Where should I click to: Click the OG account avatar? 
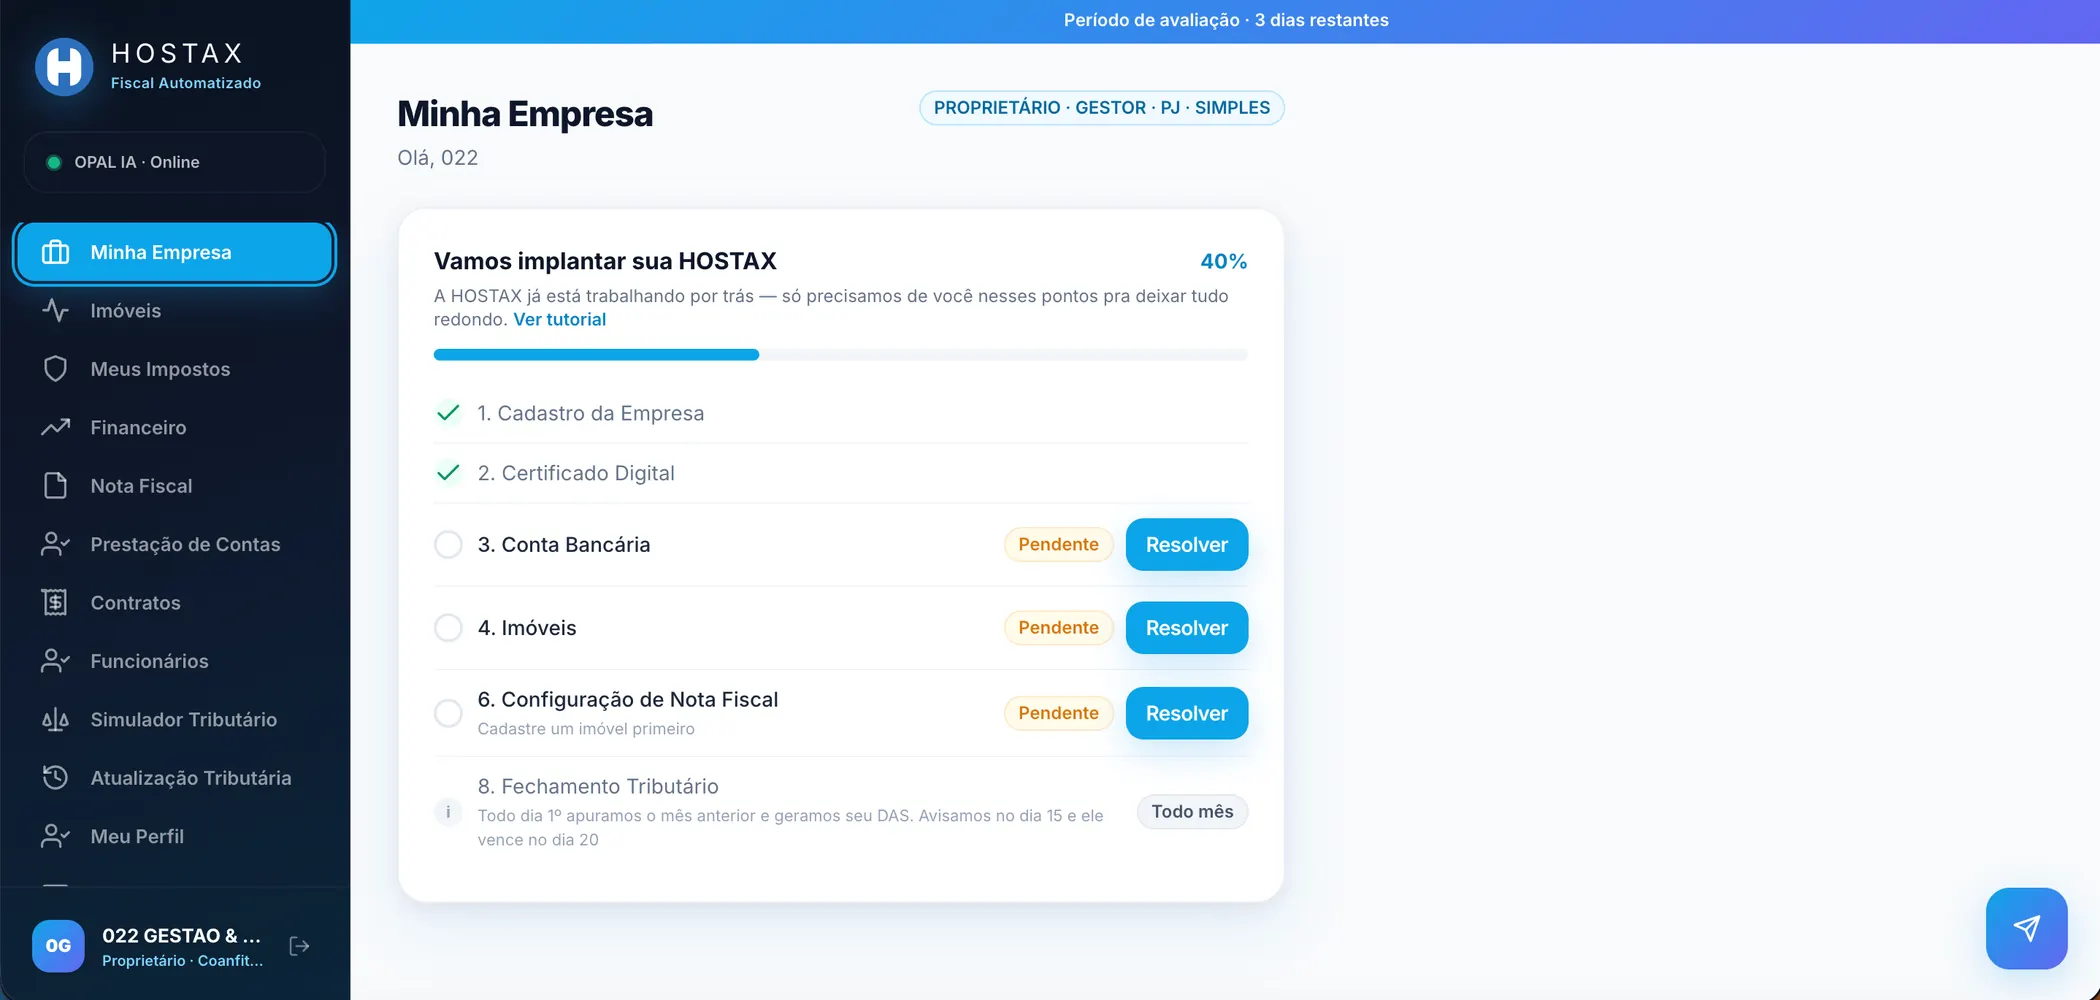[58, 946]
